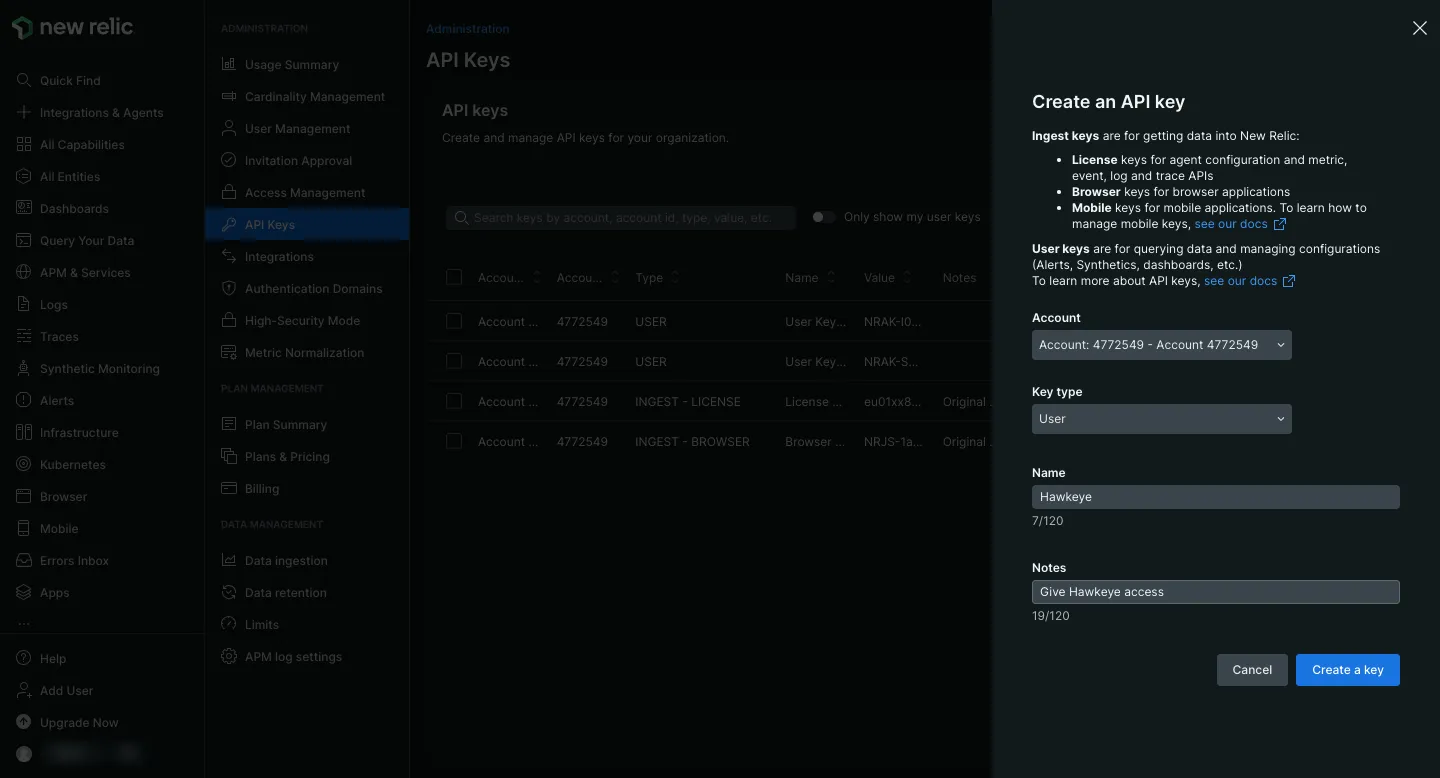Check the select-all keys header checkbox

[454, 277]
